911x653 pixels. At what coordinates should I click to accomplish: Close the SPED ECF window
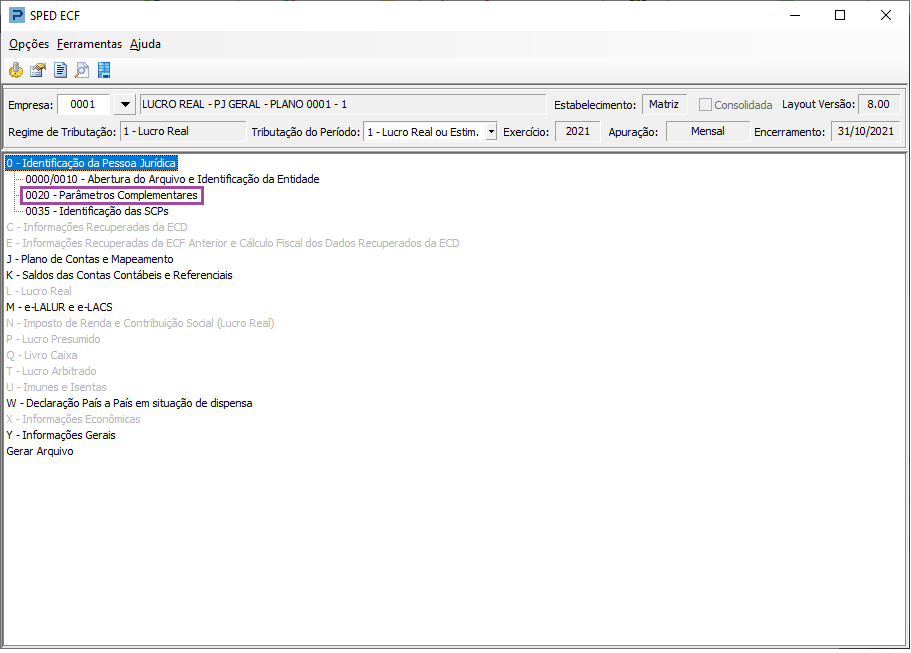click(x=885, y=16)
